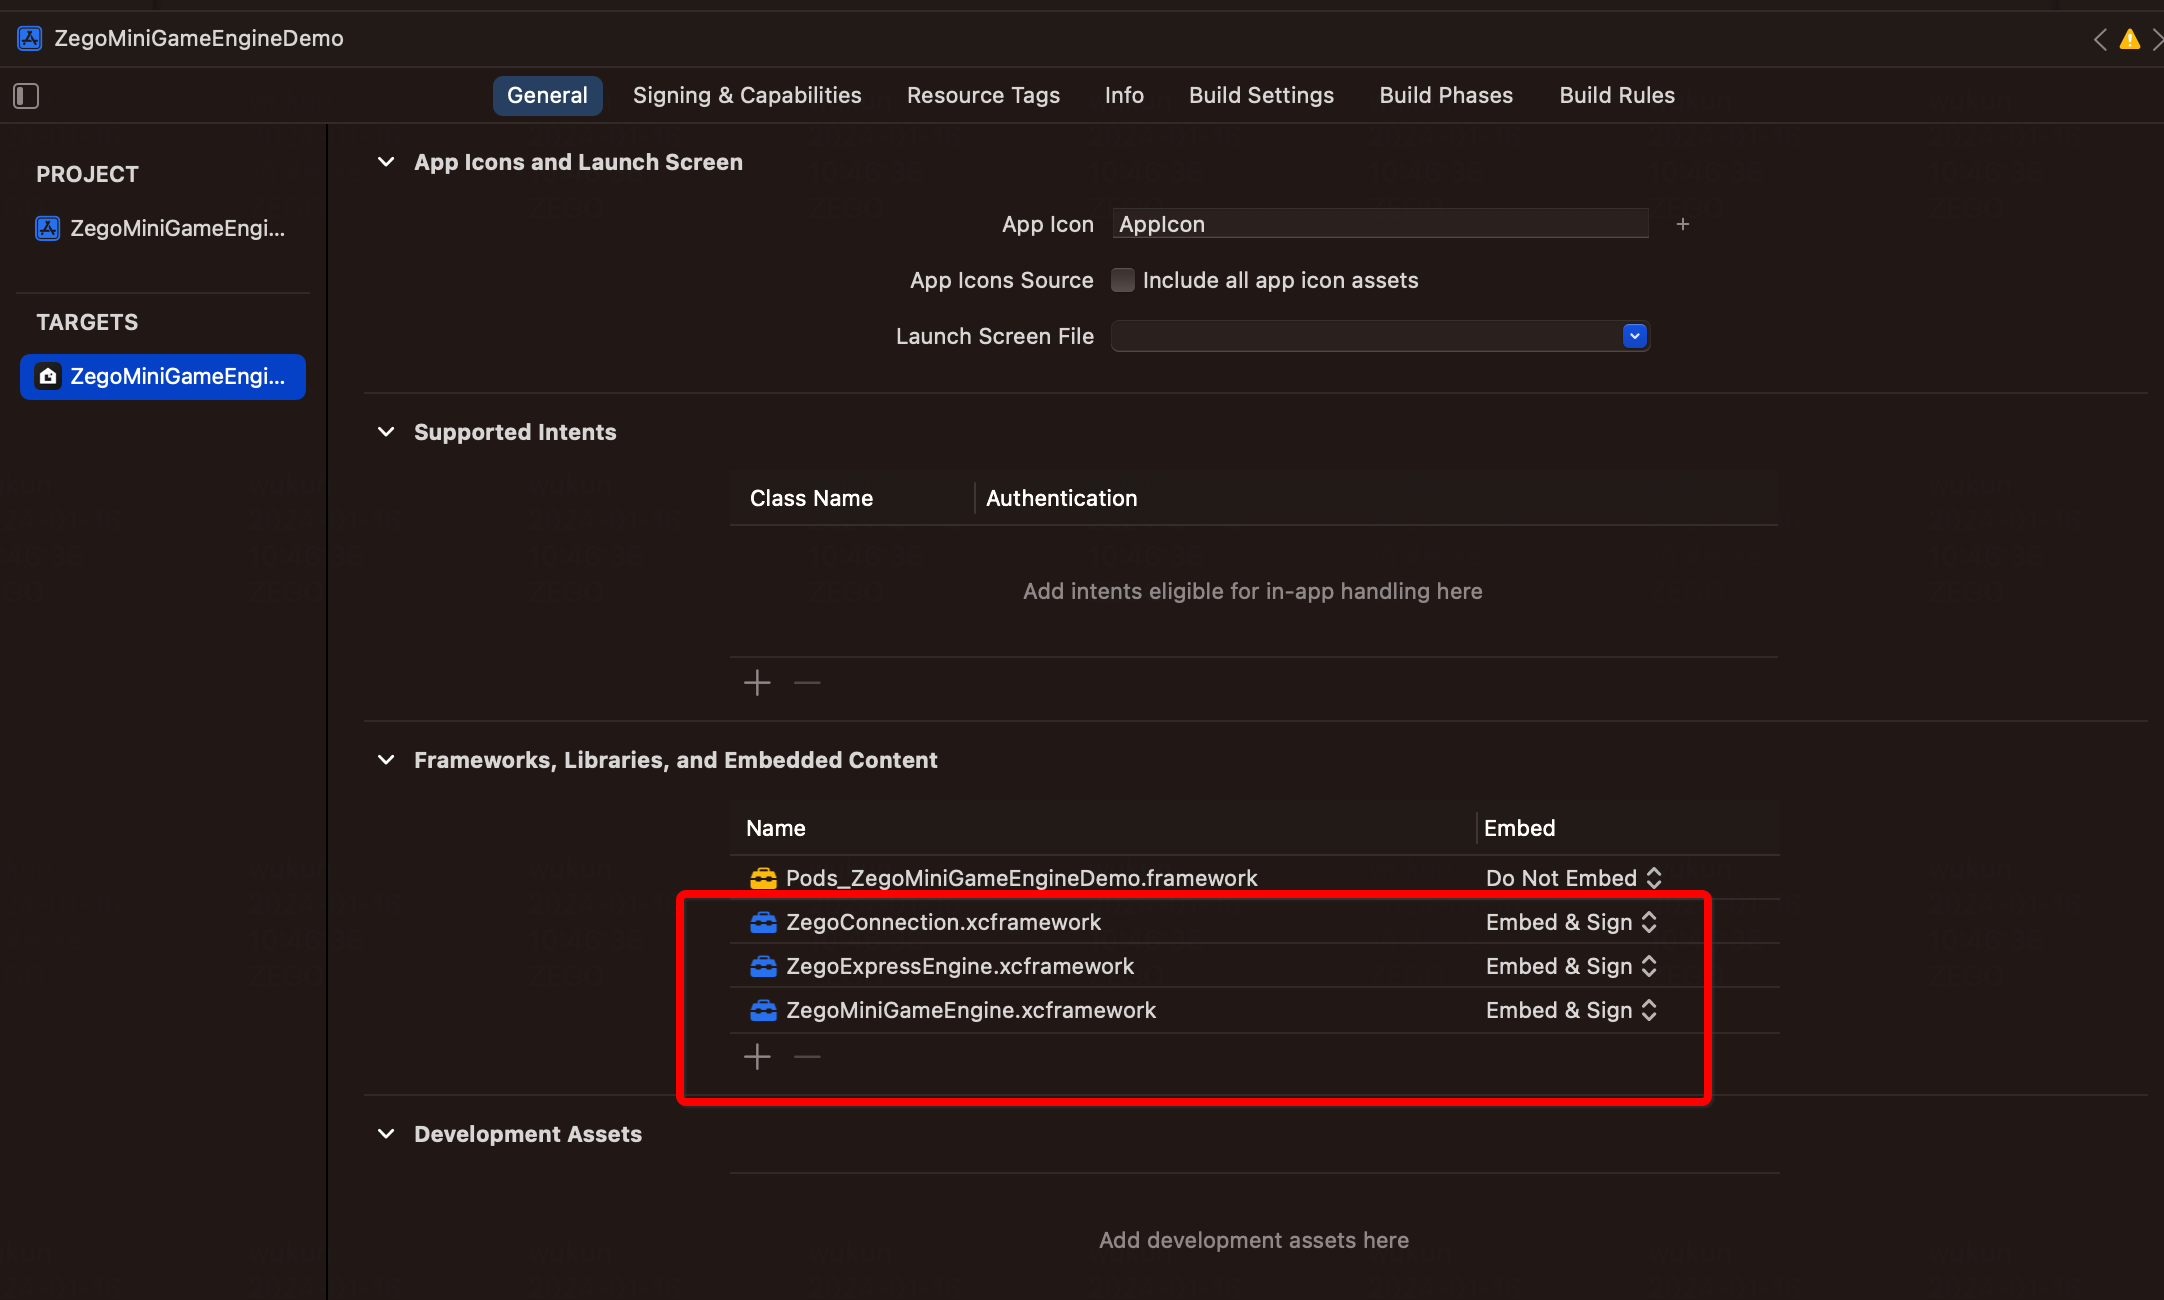Change embed option for ZegoExpressEngine.xcframework

tap(1571, 966)
